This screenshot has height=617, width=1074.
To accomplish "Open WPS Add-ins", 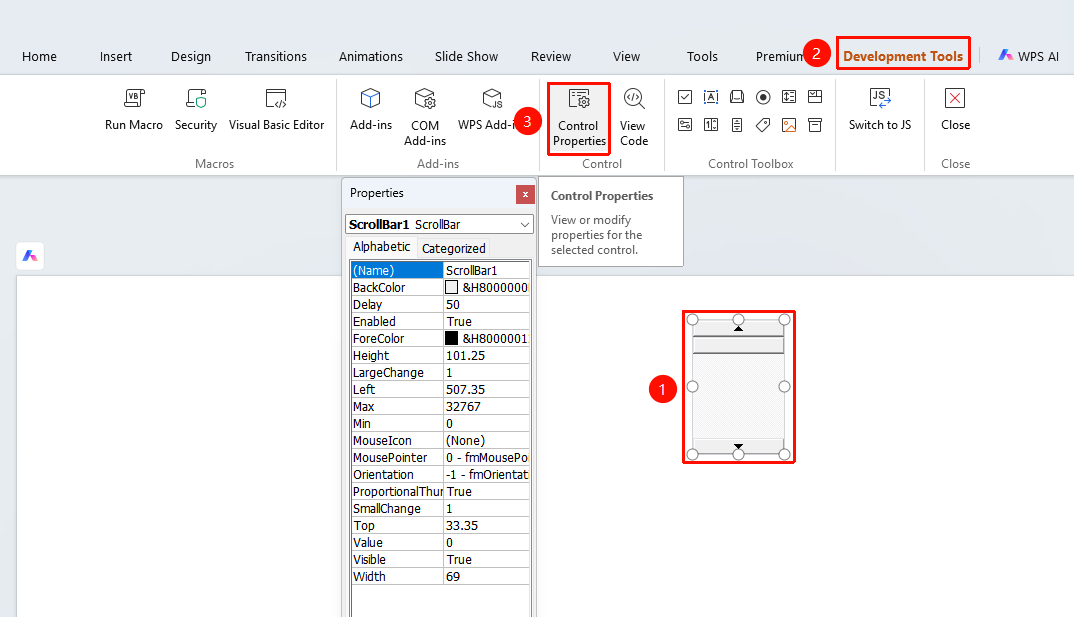I will point(491,110).
